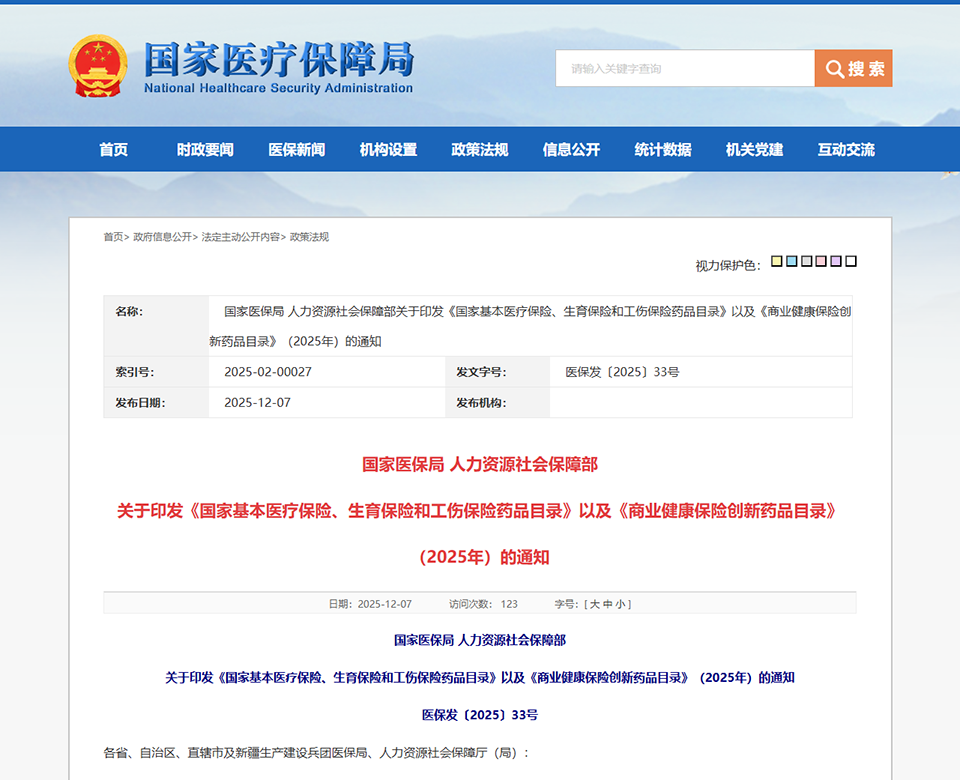960x780 pixels.
Task: Click the search magnifier icon
Action: (x=833, y=68)
